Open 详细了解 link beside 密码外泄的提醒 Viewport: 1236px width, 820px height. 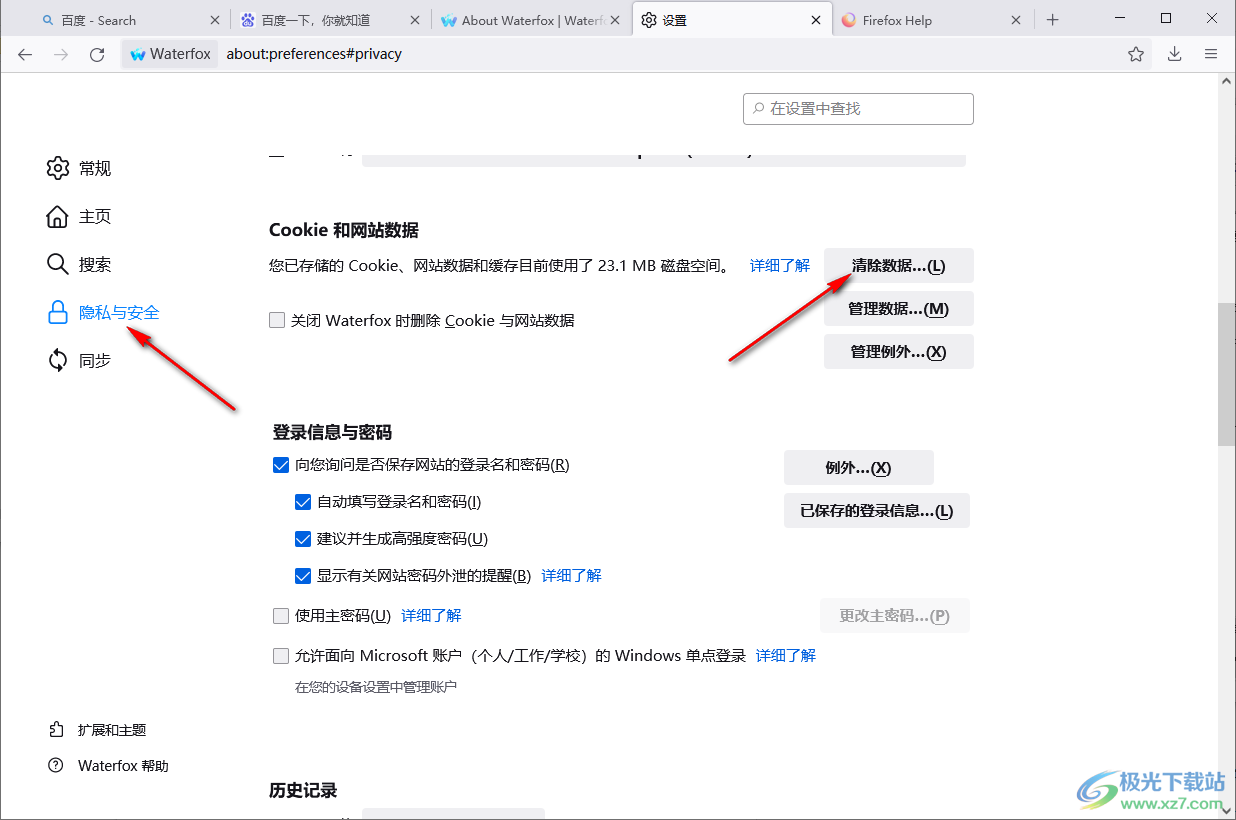(572, 576)
